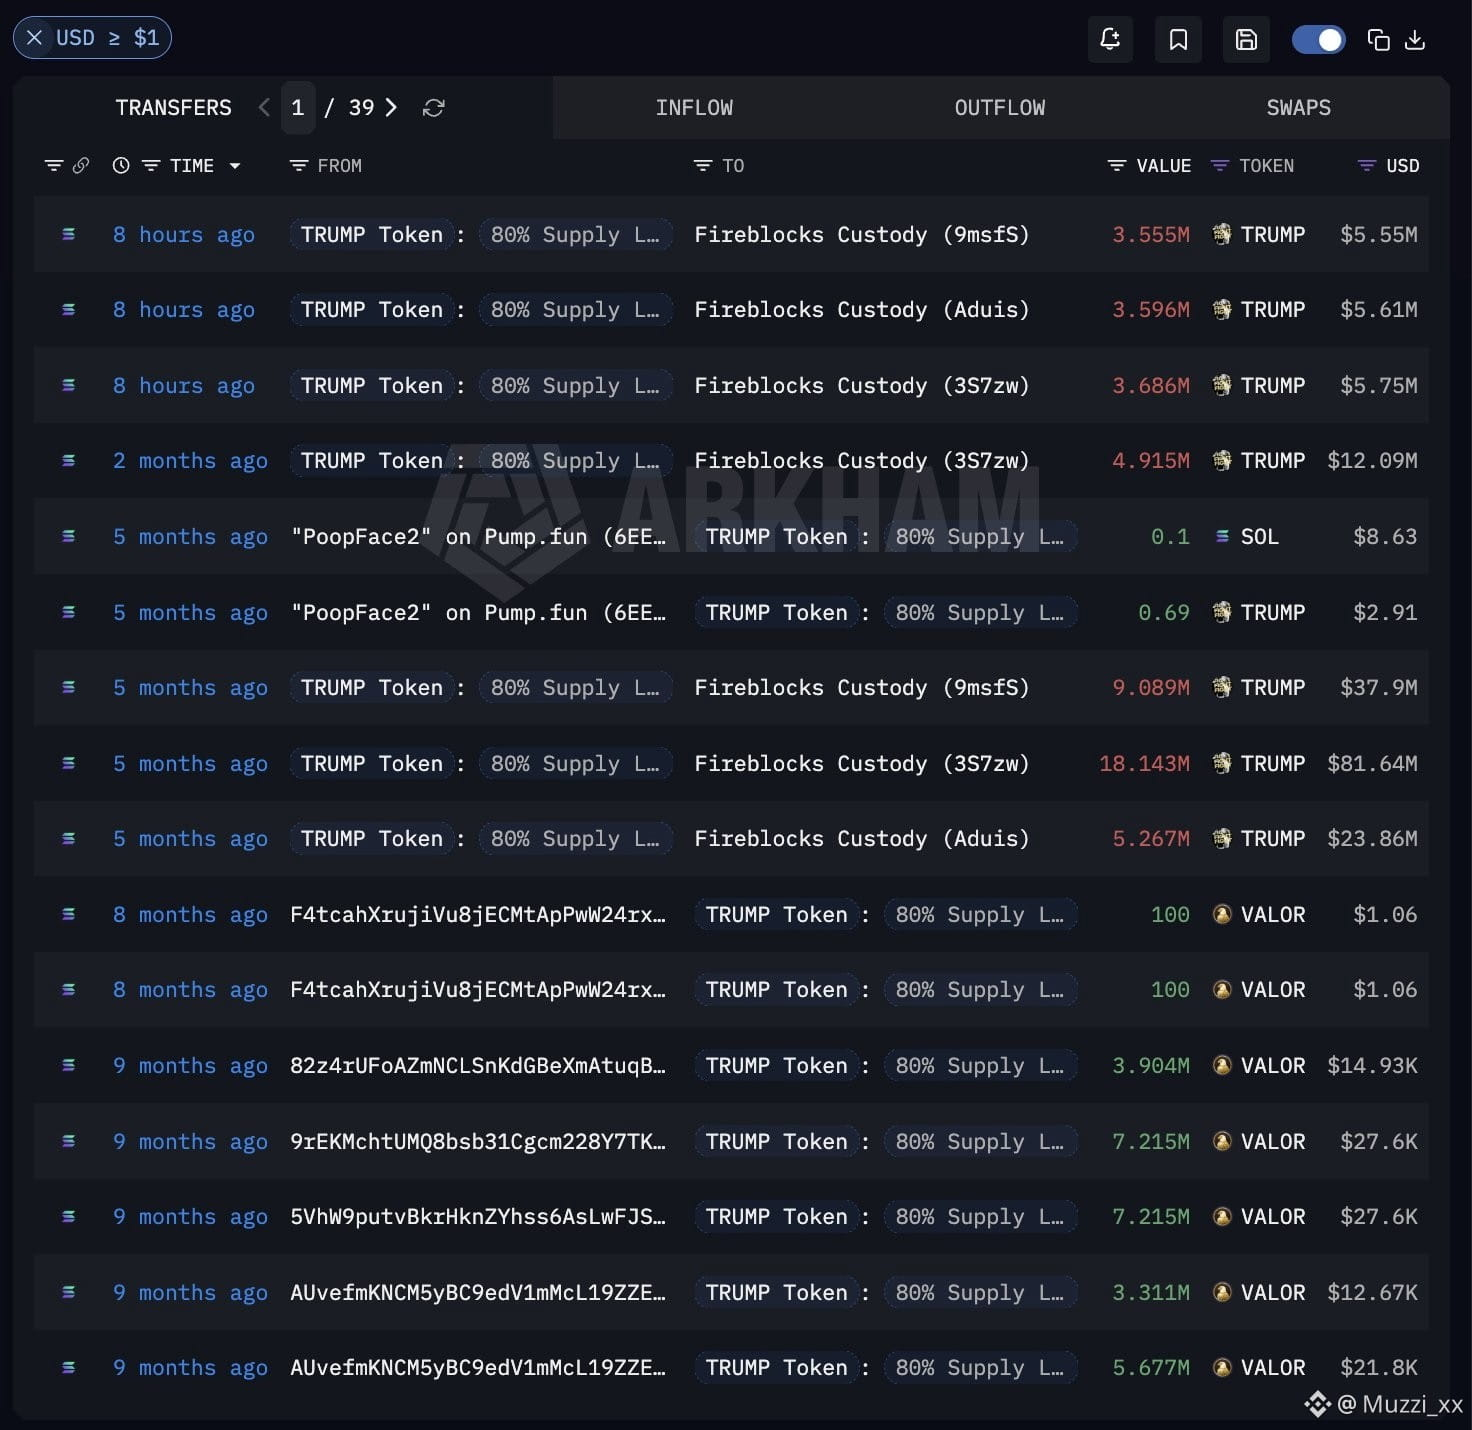
Task: Save the filter with the floppy disk icon
Action: point(1246,39)
